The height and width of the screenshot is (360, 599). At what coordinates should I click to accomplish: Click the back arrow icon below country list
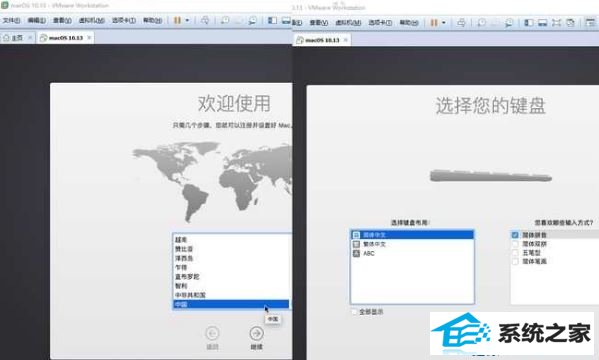pyautogui.click(x=212, y=333)
